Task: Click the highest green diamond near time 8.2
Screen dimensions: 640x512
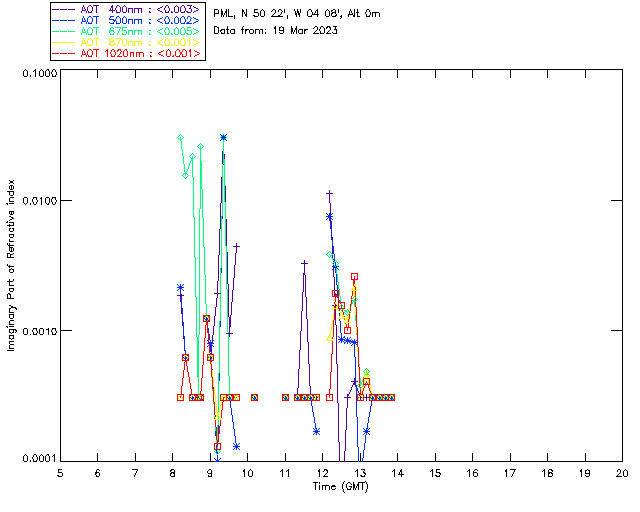Action: 180,138
